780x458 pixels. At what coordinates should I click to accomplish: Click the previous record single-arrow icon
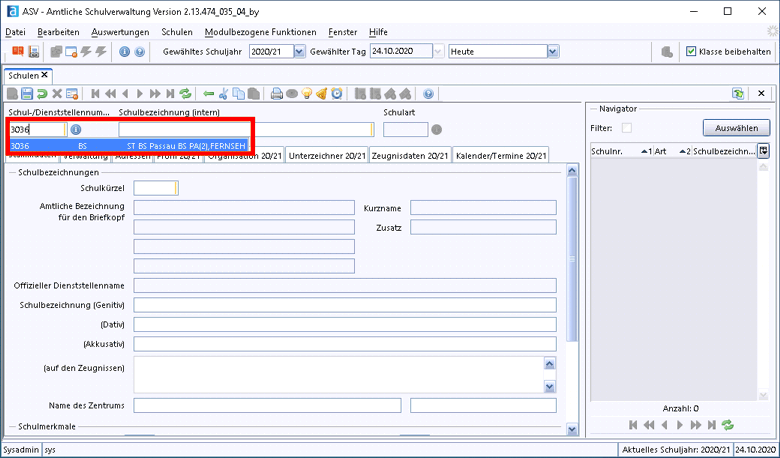125,93
